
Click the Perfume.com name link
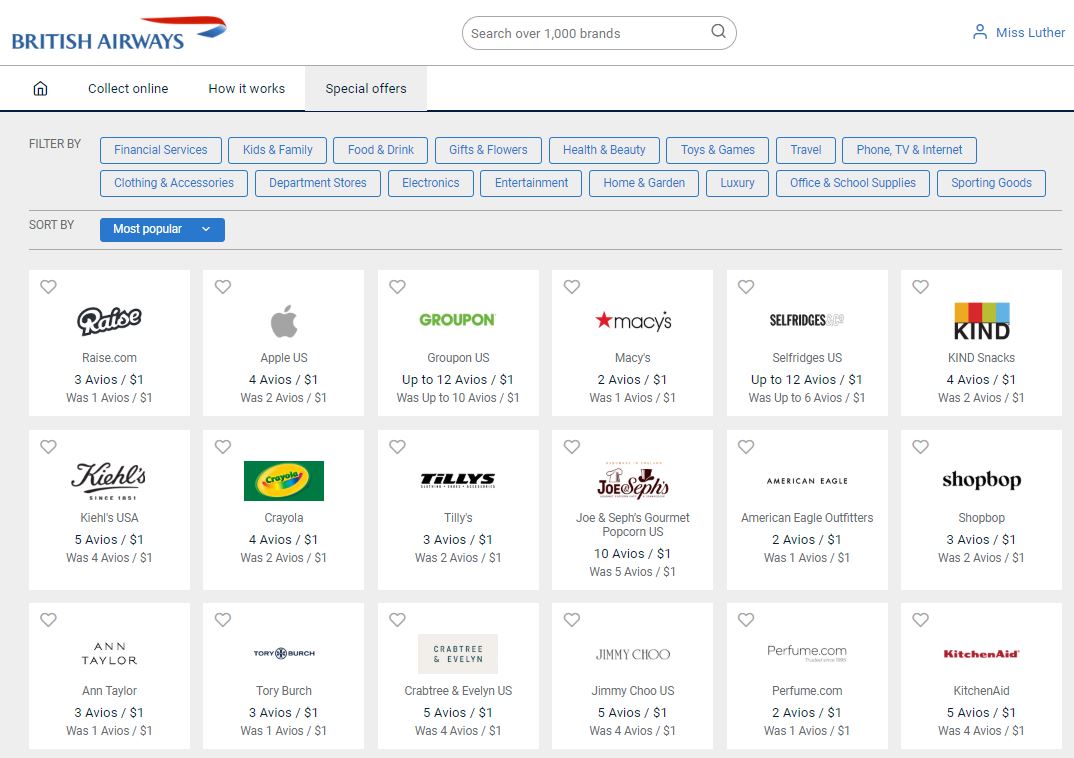tap(807, 691)
